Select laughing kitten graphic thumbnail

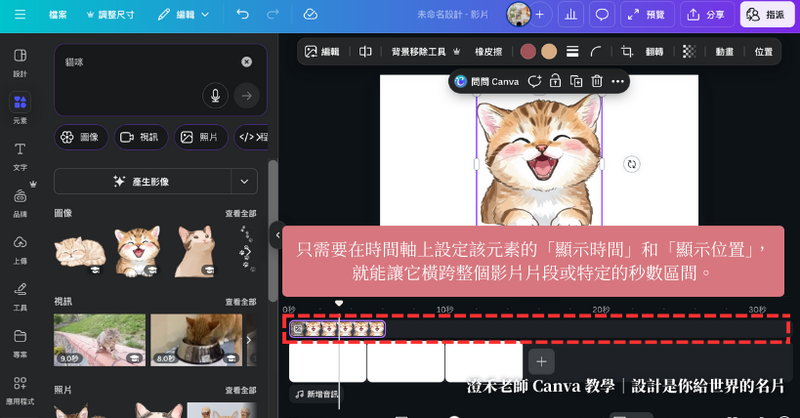[x=137, y=251]
